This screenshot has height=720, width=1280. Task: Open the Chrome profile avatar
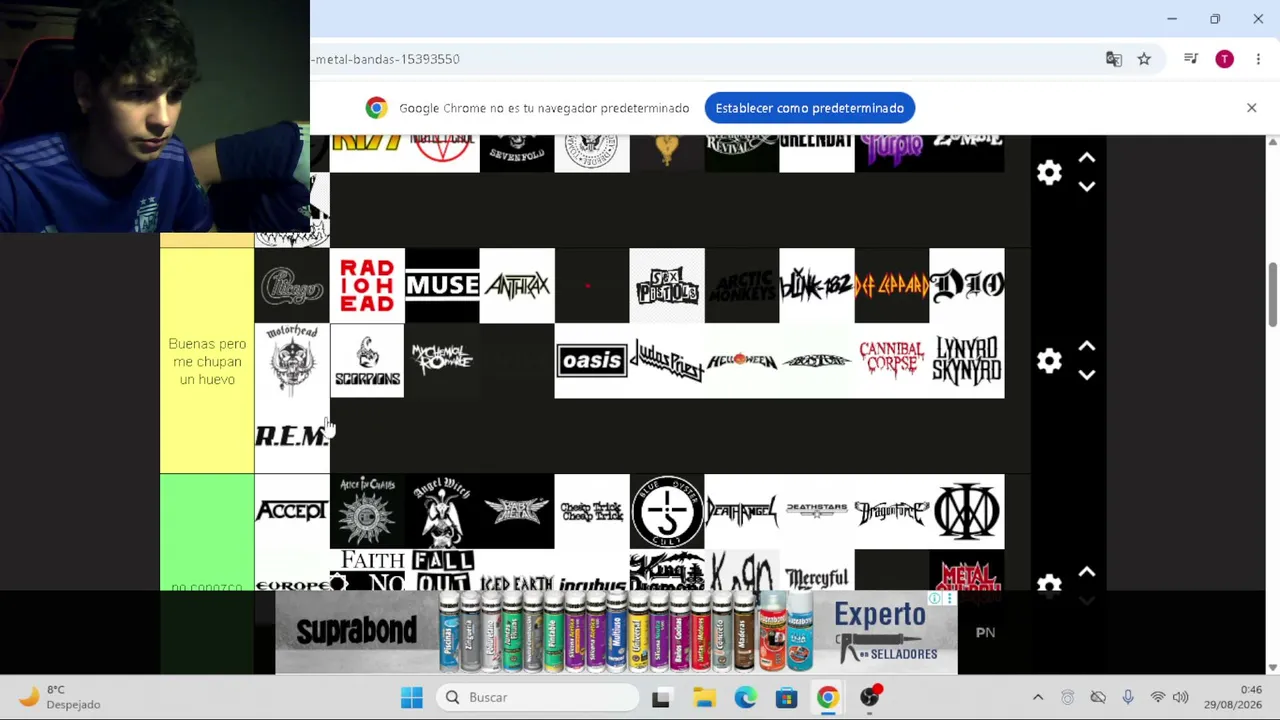pyautogui.click(x=1224, y=59)
